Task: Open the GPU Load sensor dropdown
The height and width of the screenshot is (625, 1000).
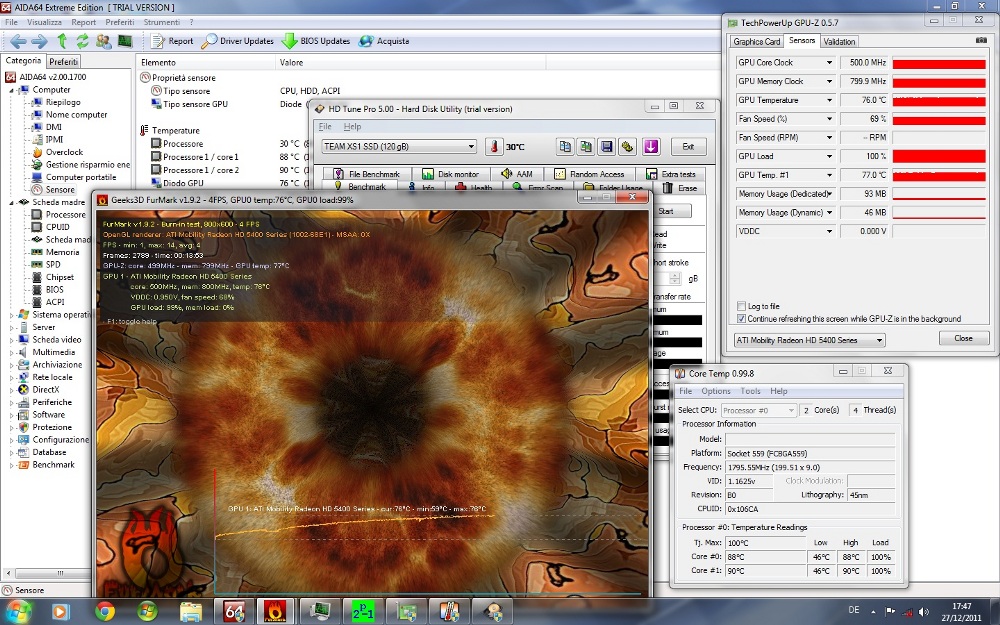Action: pyautogui.click(x=829, y=156)
